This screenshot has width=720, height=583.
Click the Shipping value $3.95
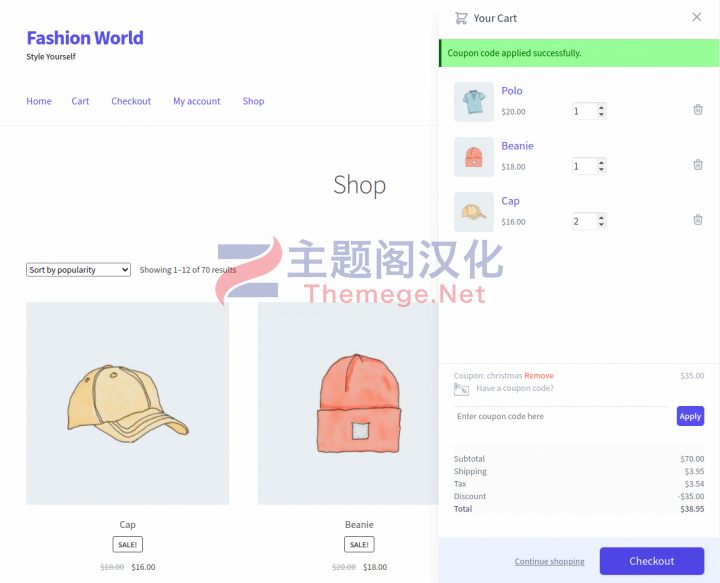pyautogui.click(x=694, y=471)
